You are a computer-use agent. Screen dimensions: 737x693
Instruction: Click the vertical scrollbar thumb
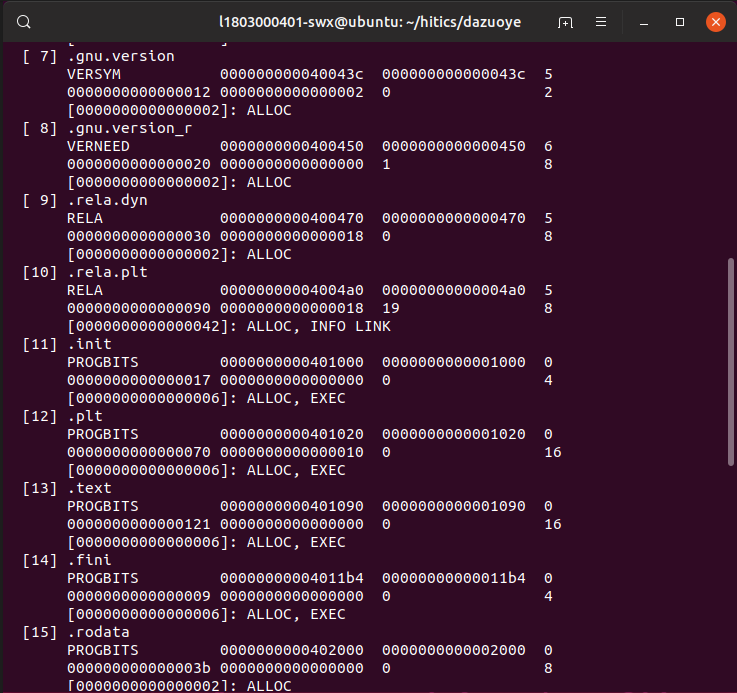(x=730, y=362)
